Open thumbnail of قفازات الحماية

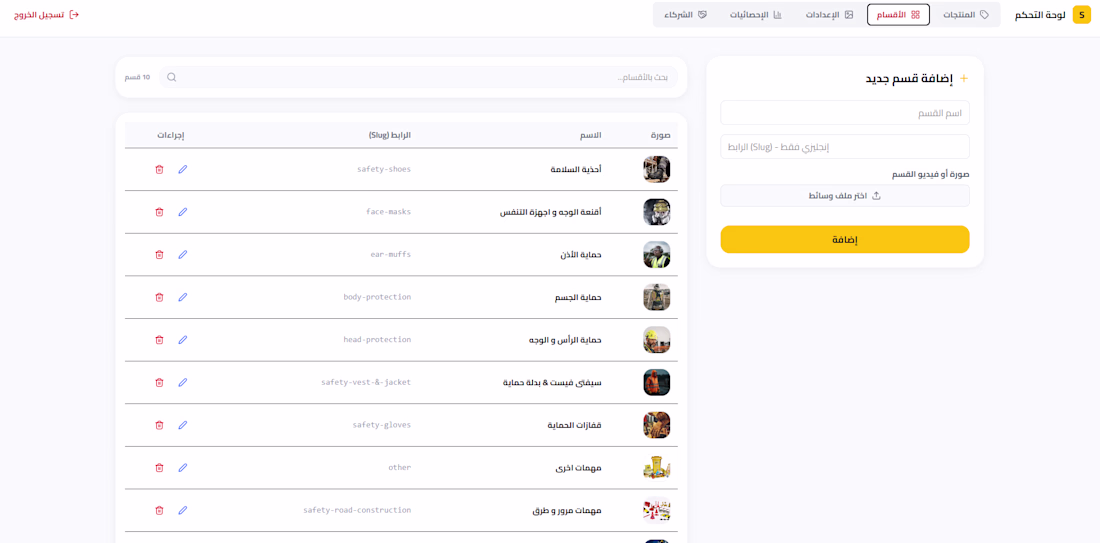point(657,425)
